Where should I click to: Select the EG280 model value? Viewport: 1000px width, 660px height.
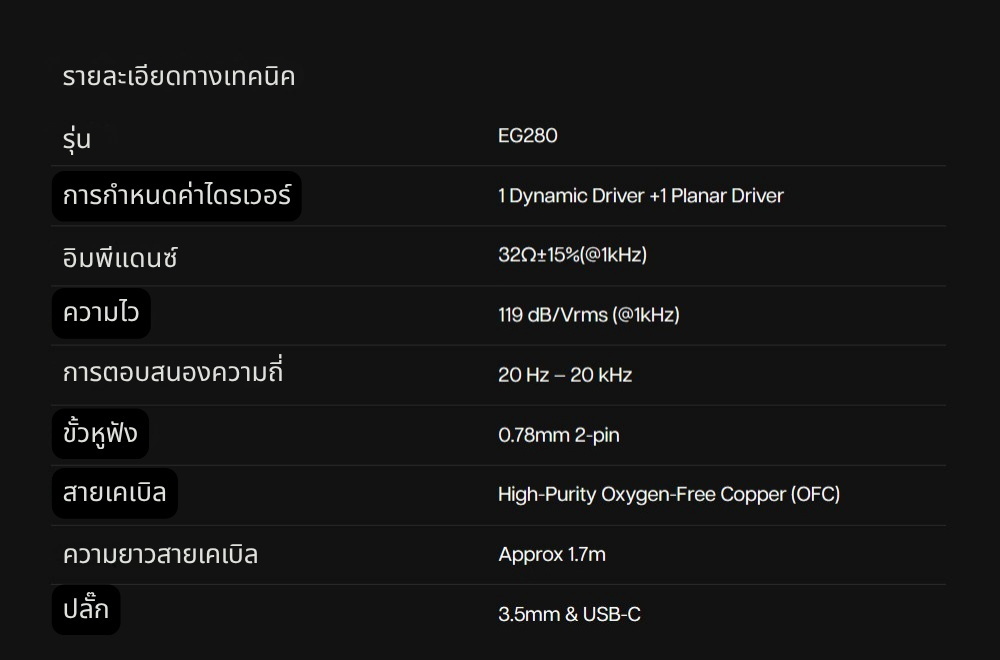[x=527, y=136]
